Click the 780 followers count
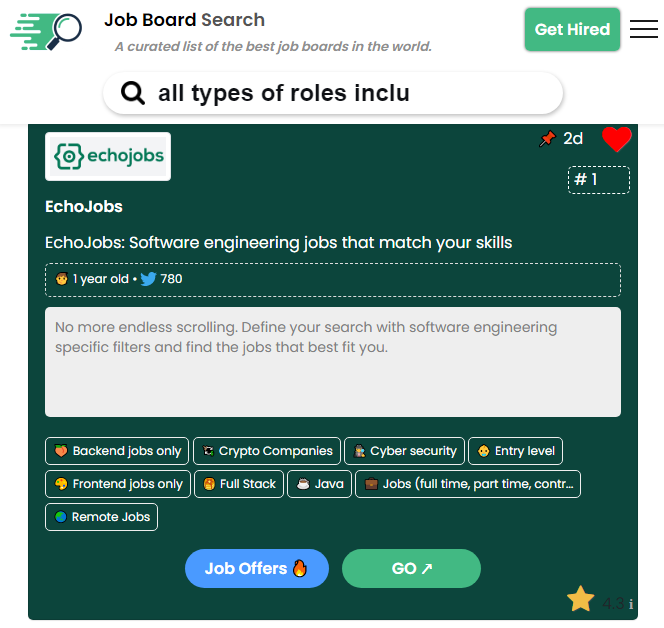The width and height of the screenshot is (664, 628). 171,279
